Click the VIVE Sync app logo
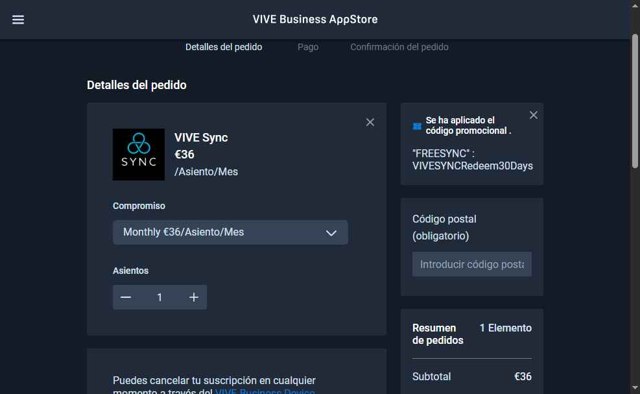The height and width of the screenshot is (394, 640). pos(139,154)
